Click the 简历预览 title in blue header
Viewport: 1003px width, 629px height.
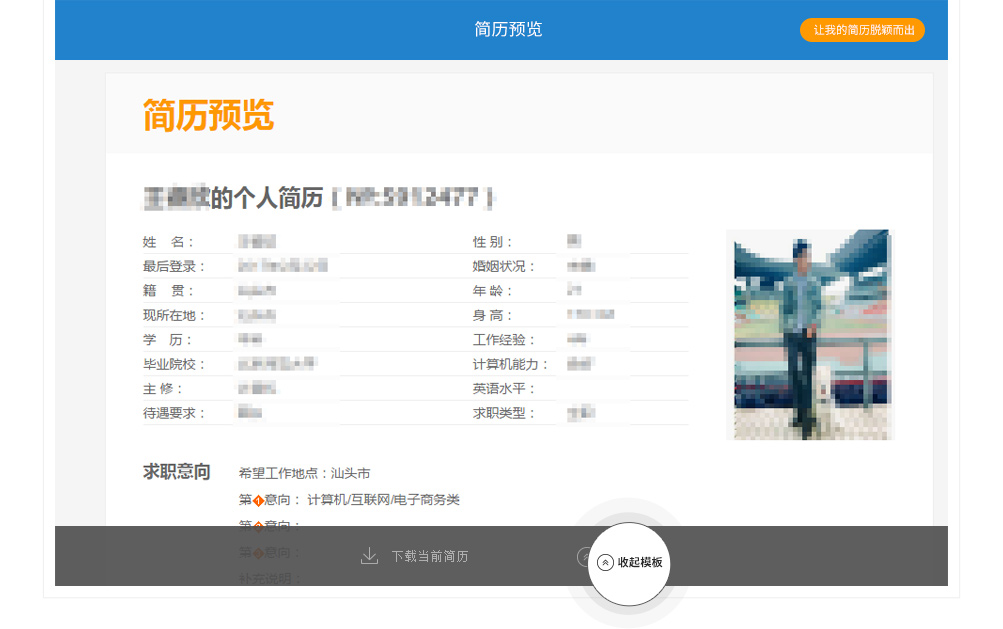tap(508, 30)
